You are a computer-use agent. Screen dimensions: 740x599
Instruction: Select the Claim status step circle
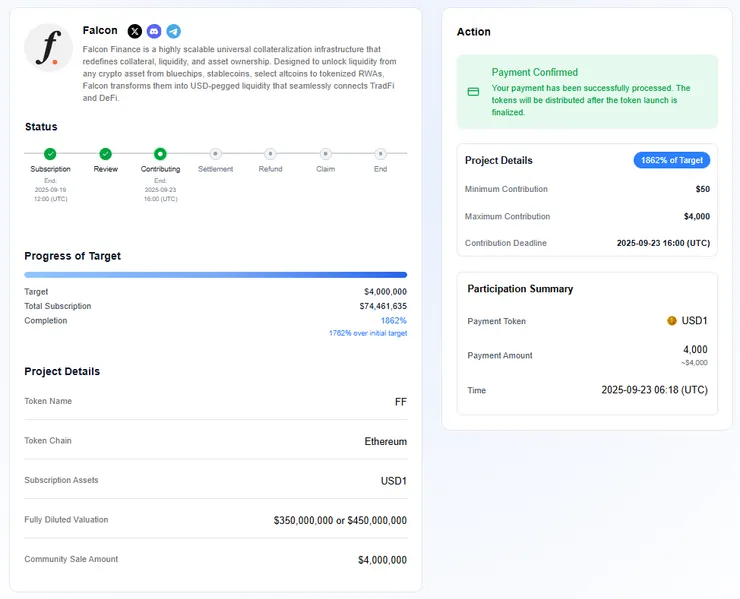click(x=325, y=154)
